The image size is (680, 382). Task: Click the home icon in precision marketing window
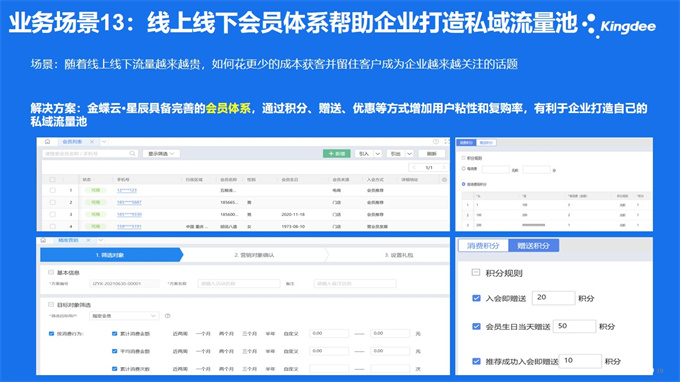tap(43, 240)
